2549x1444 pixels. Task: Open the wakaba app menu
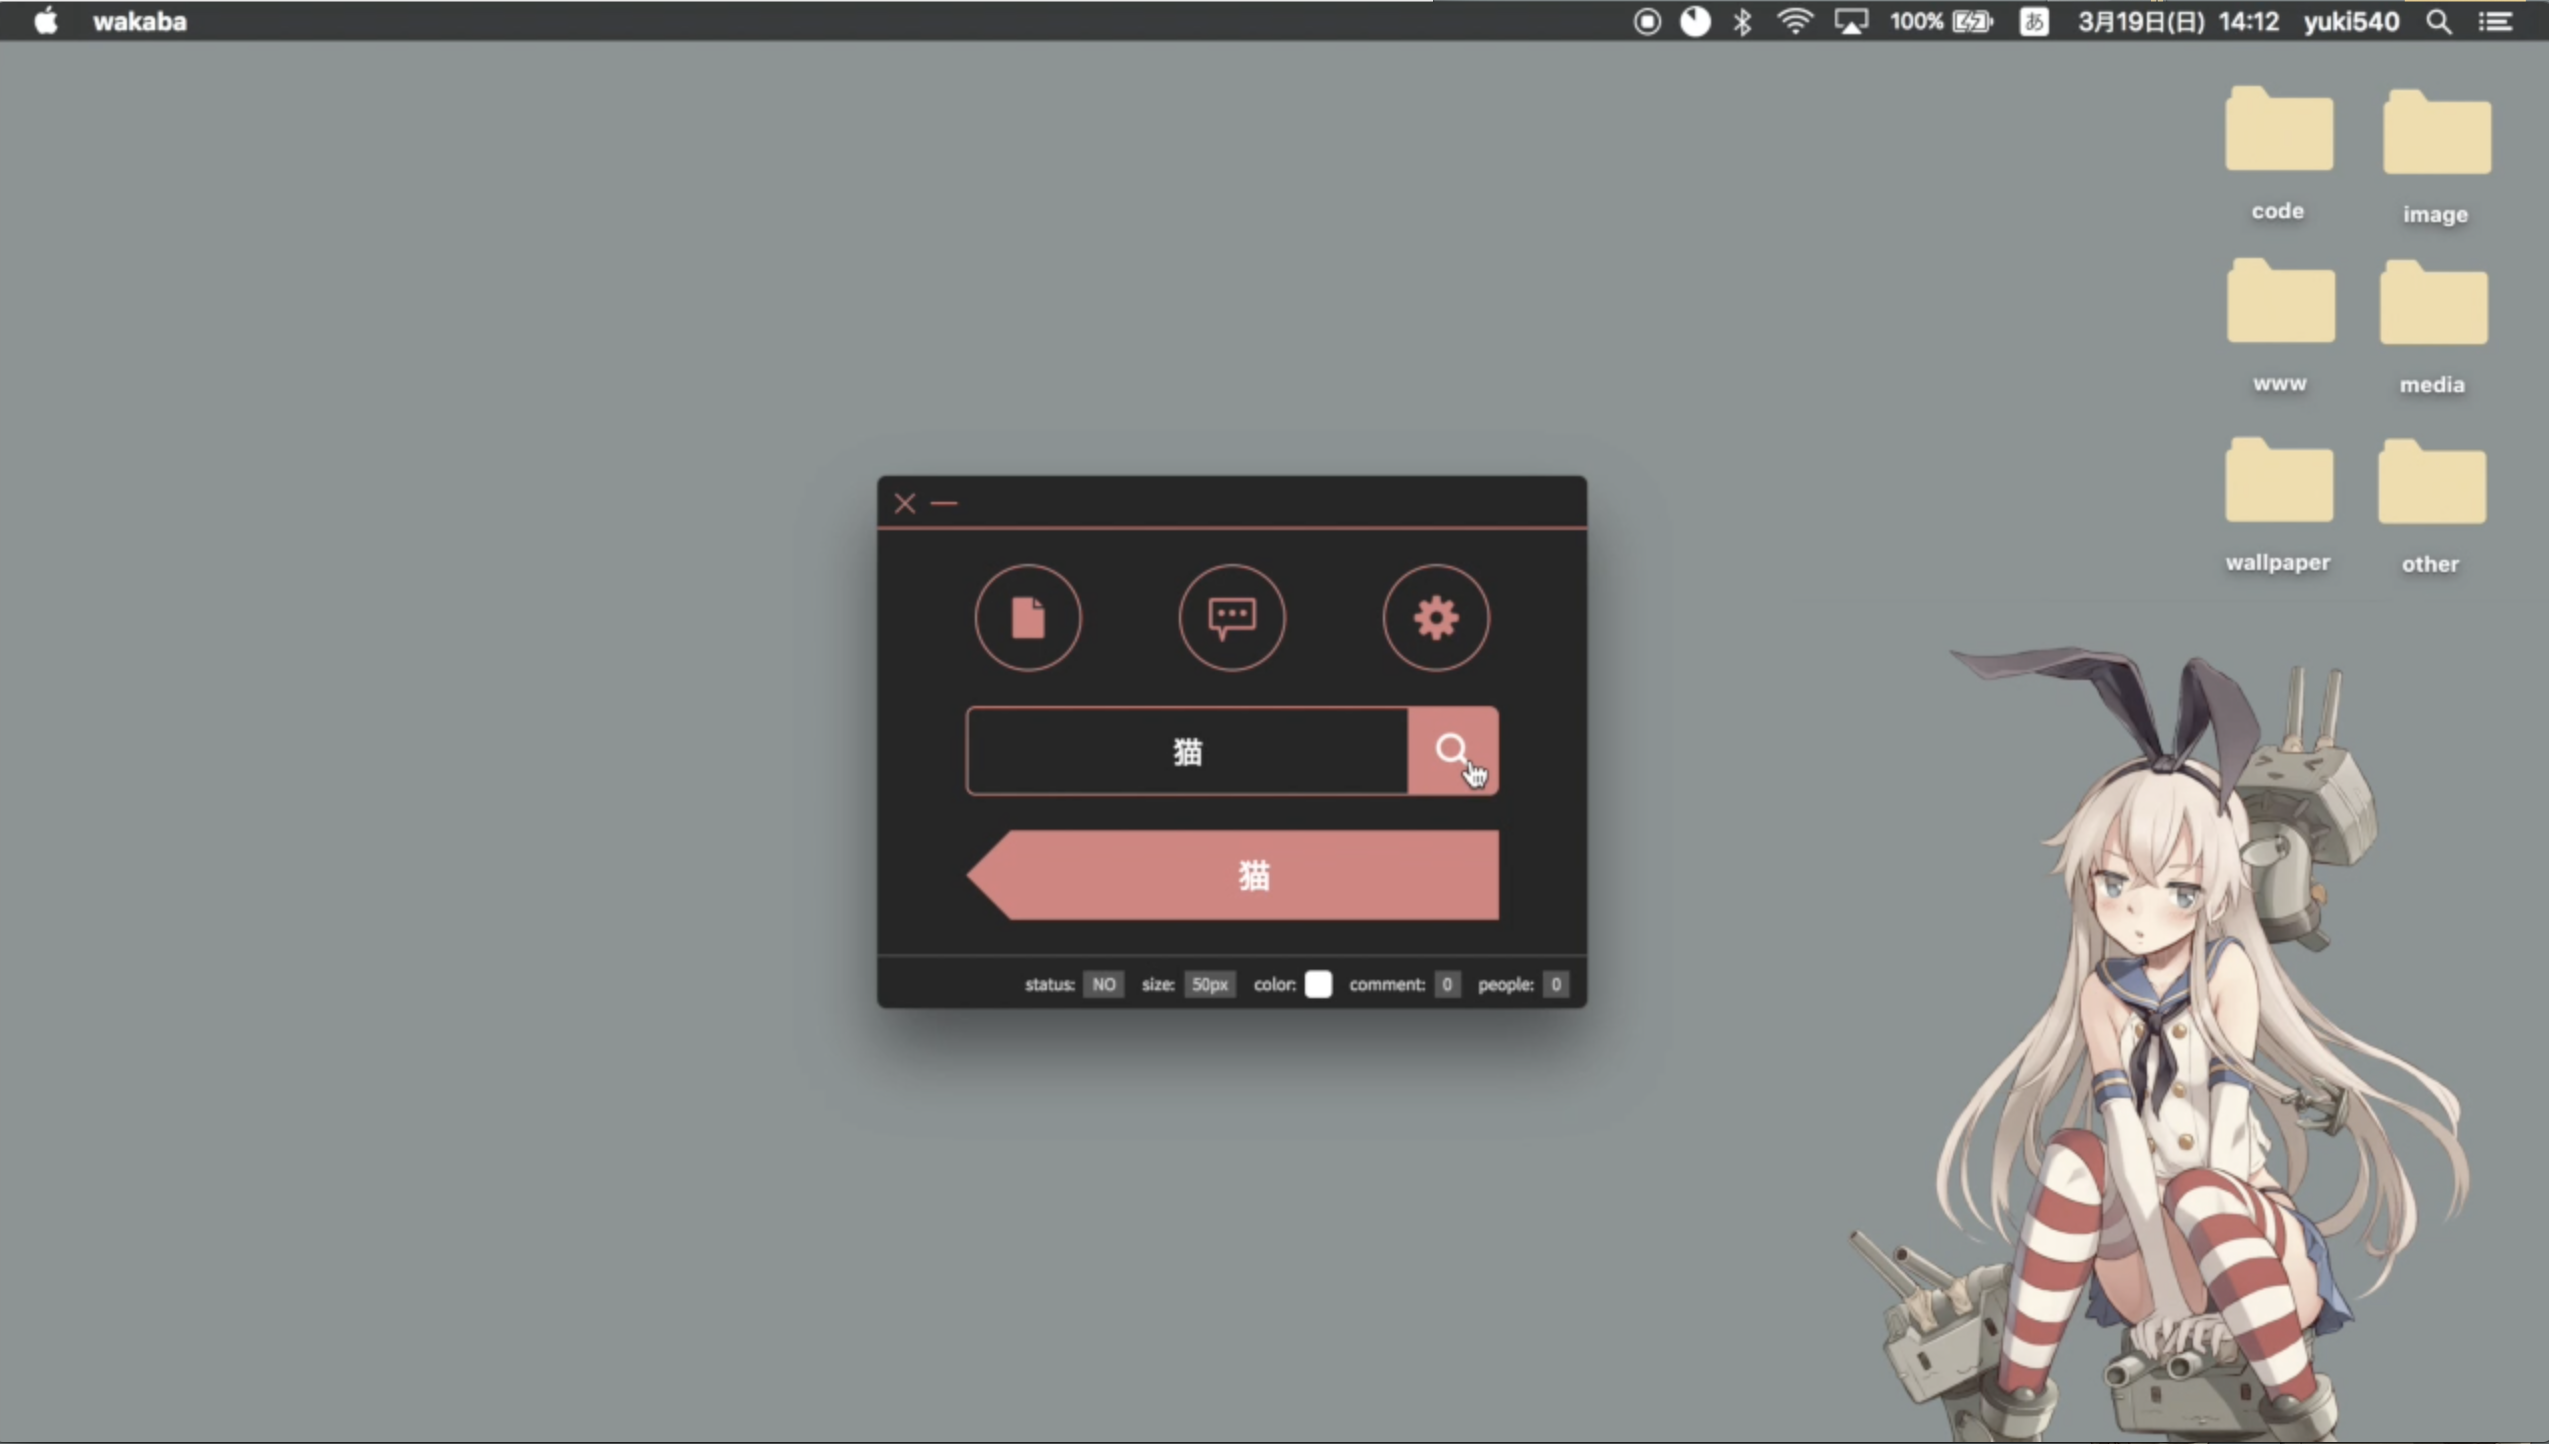click(x=140, y=21)
